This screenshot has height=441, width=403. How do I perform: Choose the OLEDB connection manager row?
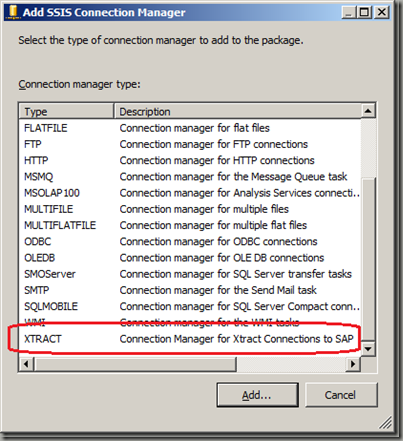pos(190,258)
